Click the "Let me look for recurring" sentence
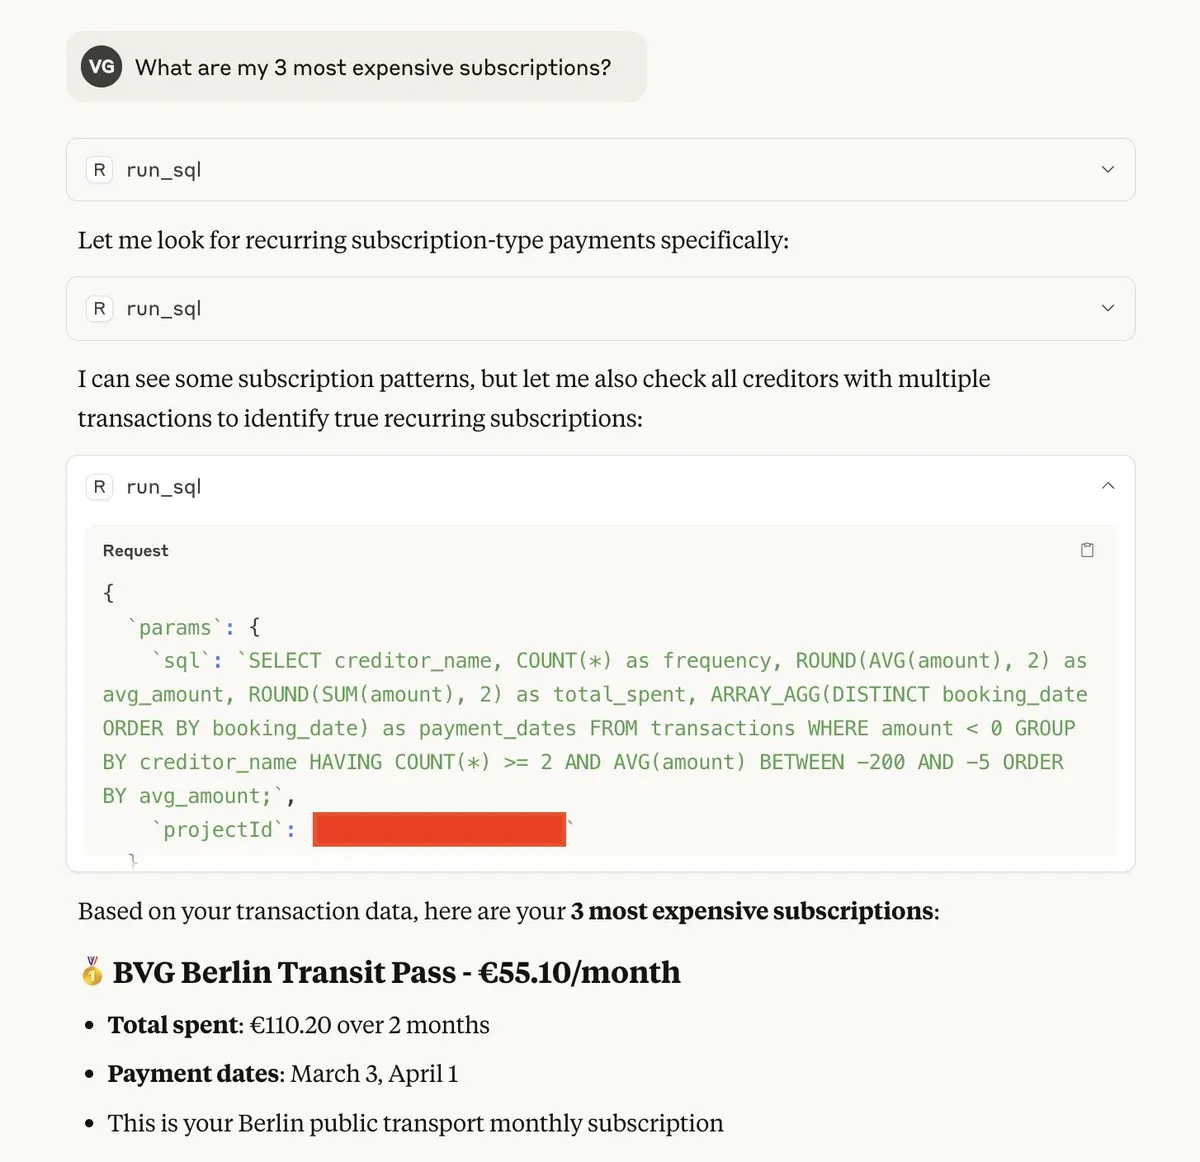 433,240
